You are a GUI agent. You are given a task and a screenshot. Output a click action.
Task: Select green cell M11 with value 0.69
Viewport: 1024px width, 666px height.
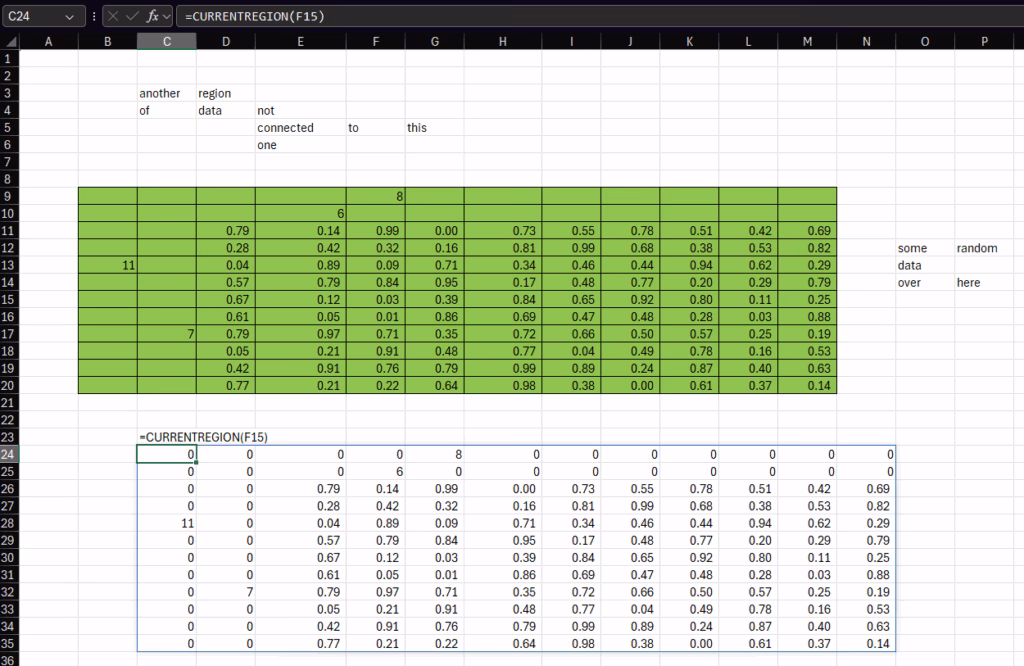[x=807, y=230]
